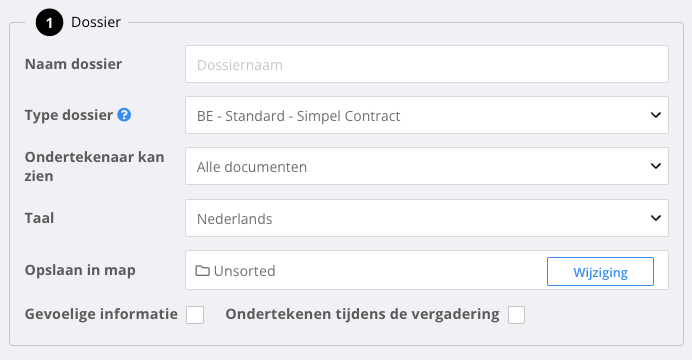Click the chevron arrow in Type dossier field
The height and width of the screenshot is (360, 692).
tap(656, 115)
